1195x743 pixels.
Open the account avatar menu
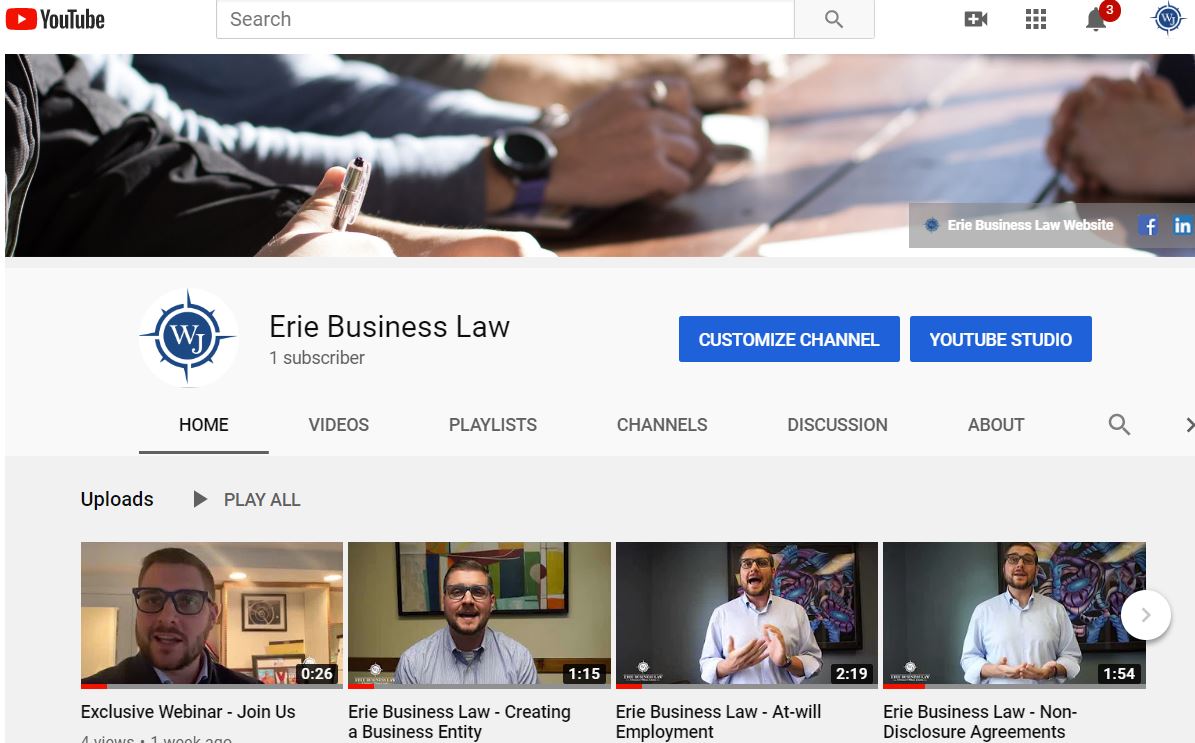pyautogui.click(x=1168, y=18)
